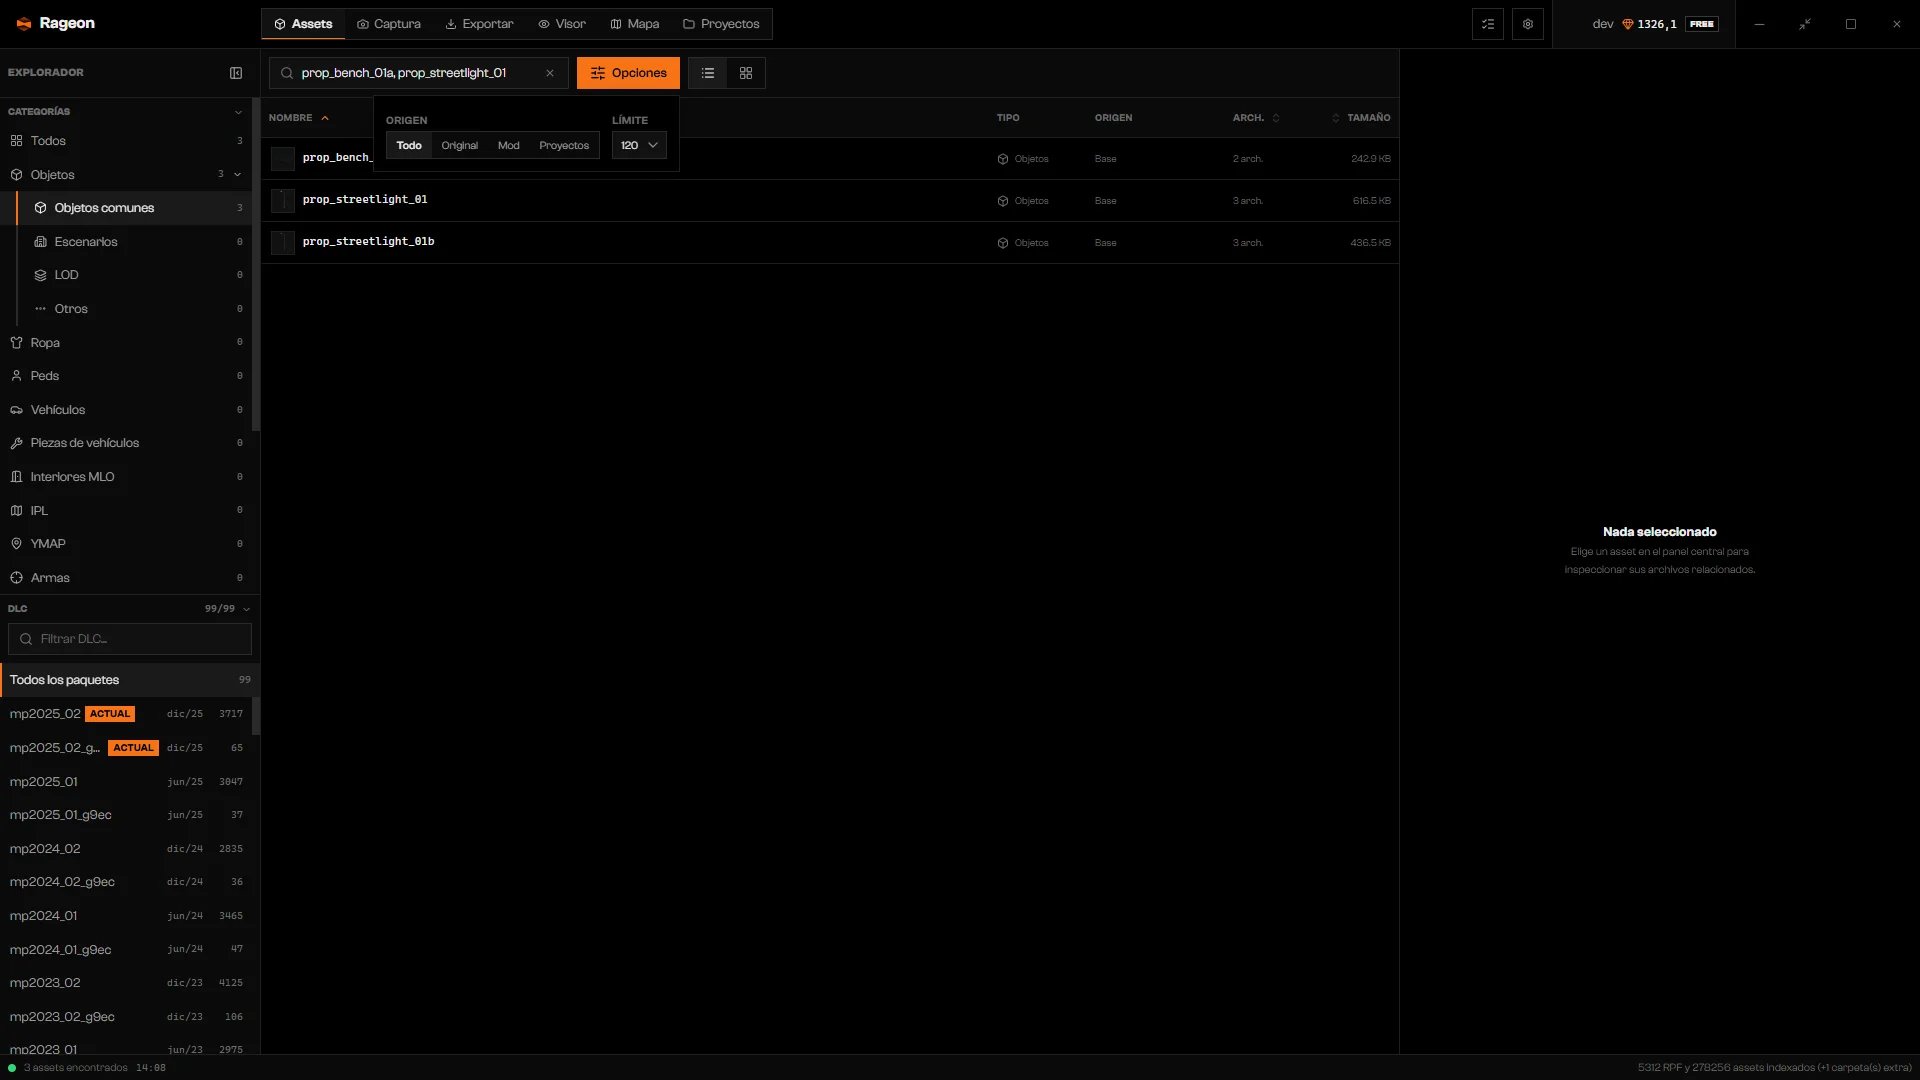Viewport: 1920px width, 1080px height.
Task: Open the Límite 120 dropdown
Action: (x=639, y=145)
